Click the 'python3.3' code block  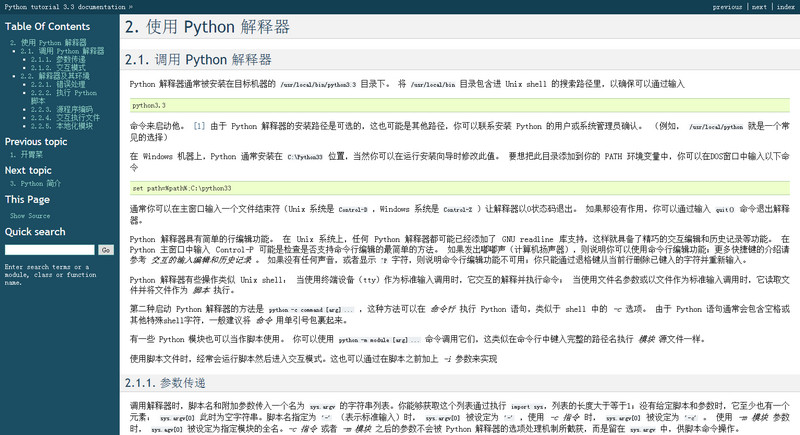coord(460,106)
